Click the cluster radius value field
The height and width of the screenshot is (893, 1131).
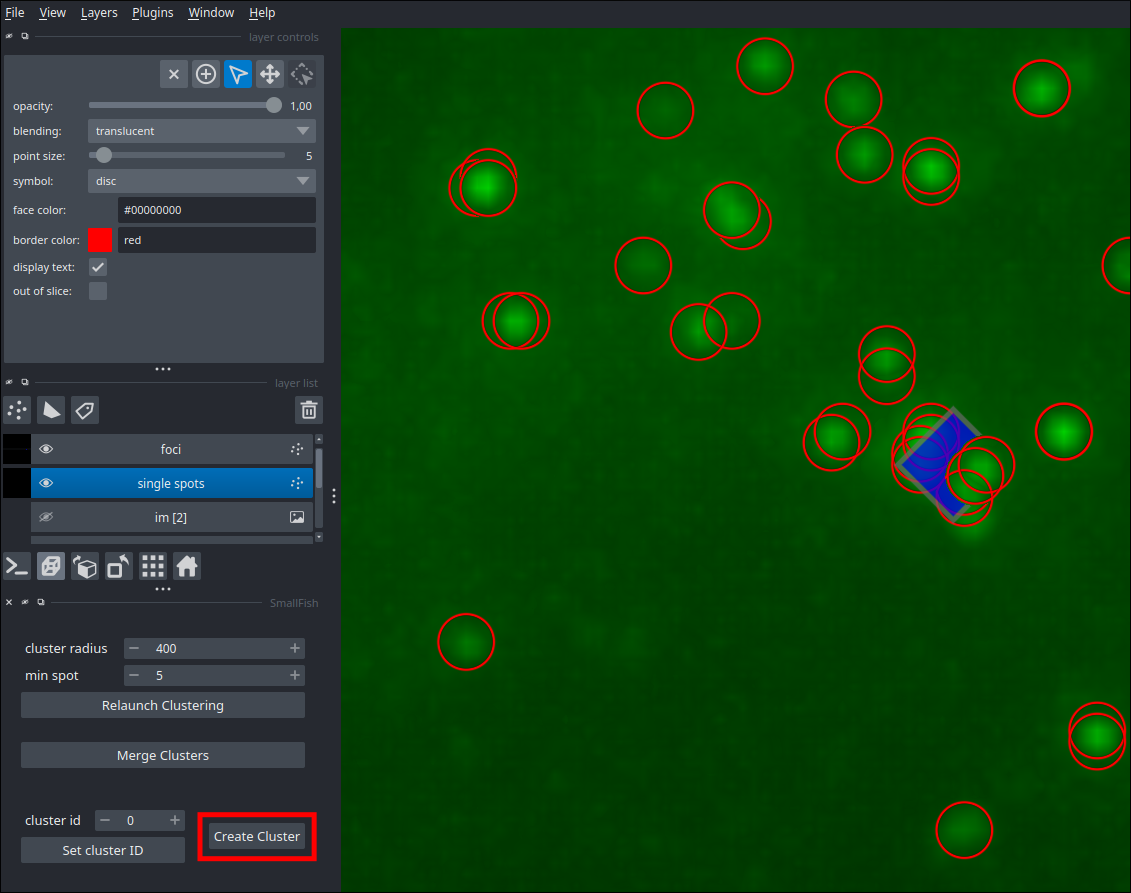coord(214,648)
